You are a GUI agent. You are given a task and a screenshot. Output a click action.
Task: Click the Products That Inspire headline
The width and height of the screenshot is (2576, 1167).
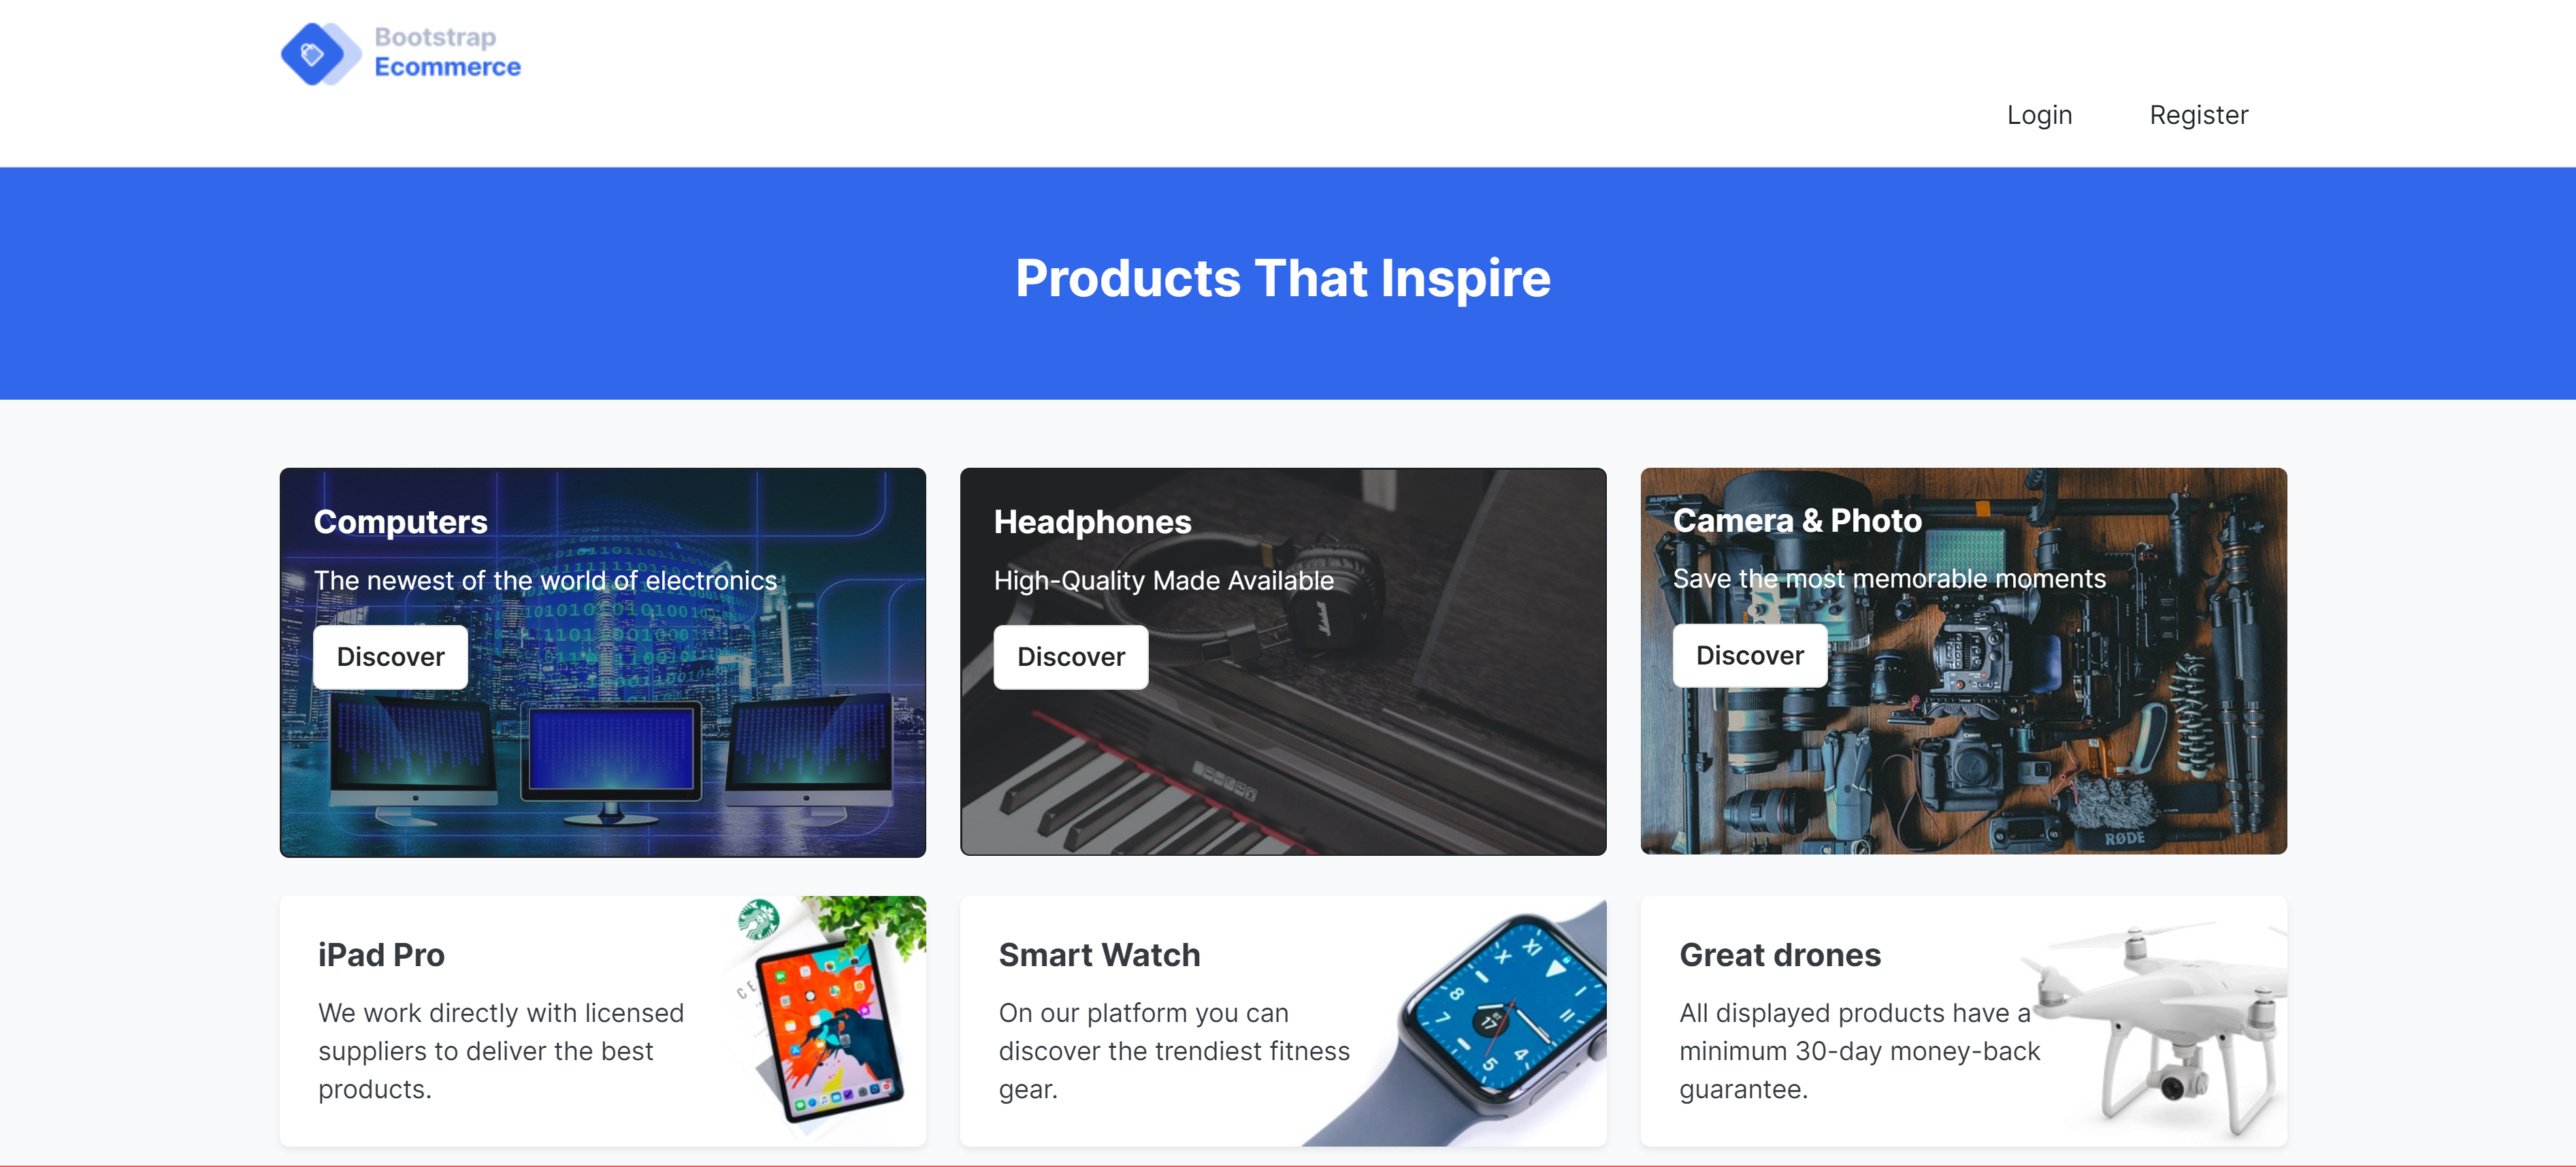click(1283, 278)
